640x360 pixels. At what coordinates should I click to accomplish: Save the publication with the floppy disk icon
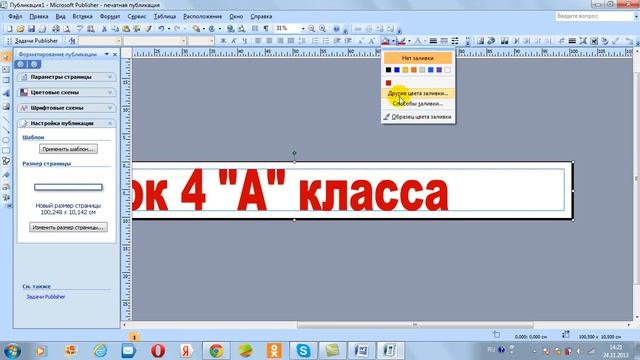(31, 29)
